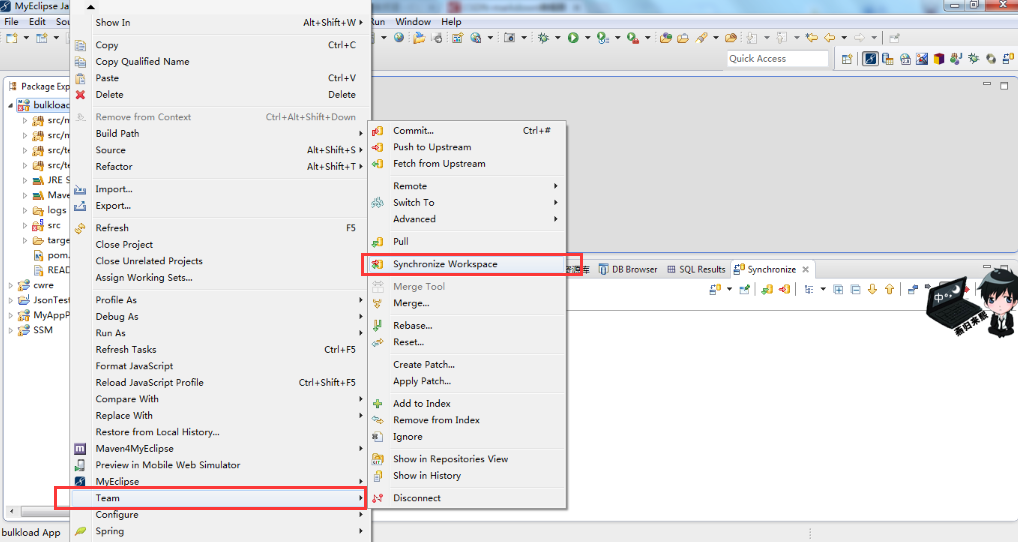This screenshot has width=1018, height=542.
Task: Click the Search flashlight toolbar icon
Action: 701,38
